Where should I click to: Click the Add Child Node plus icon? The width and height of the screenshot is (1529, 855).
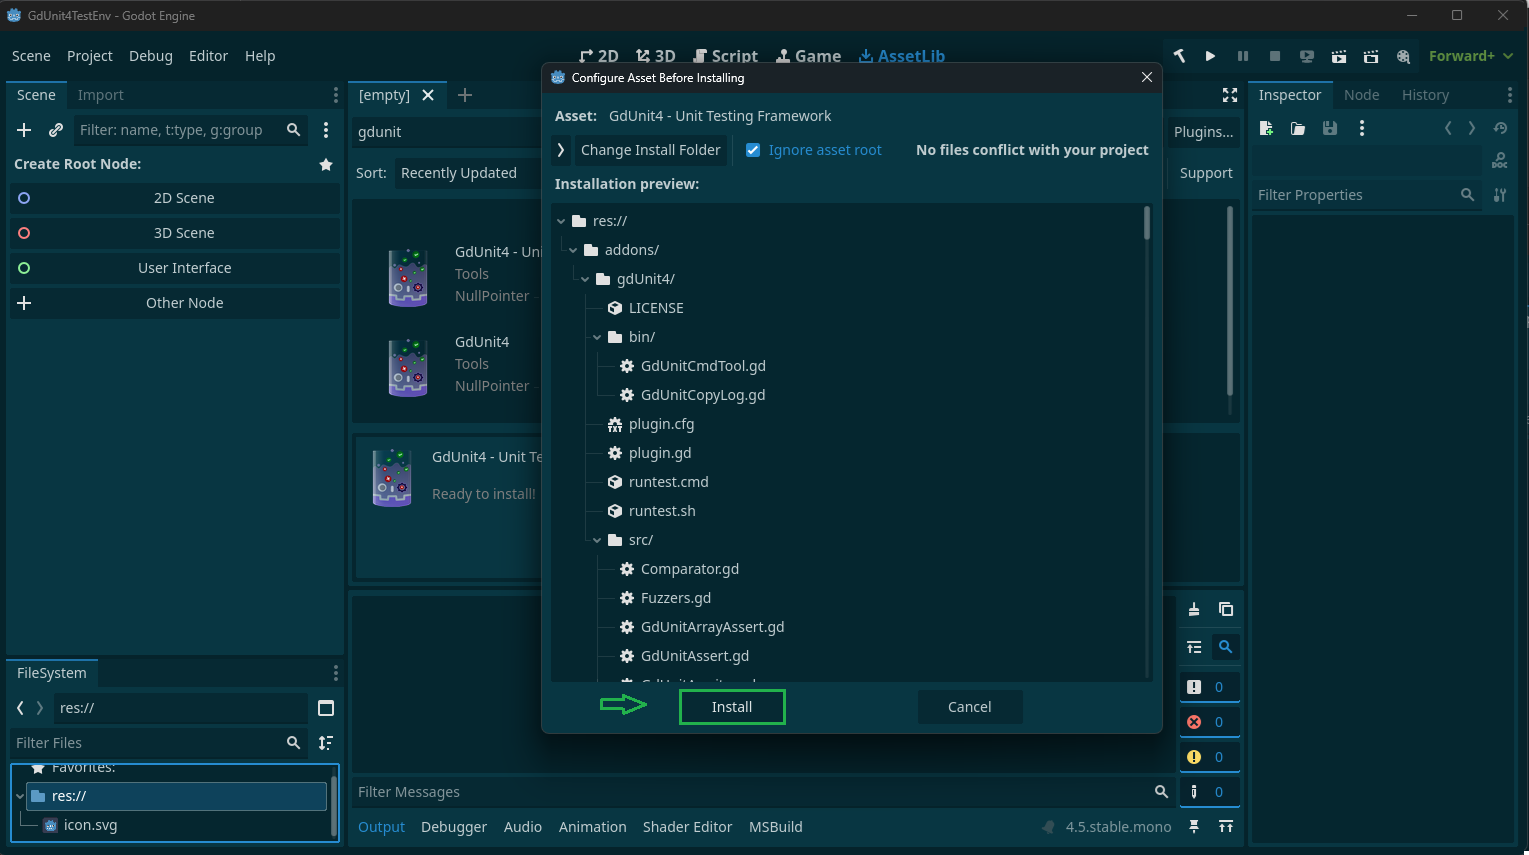[25, 130]
